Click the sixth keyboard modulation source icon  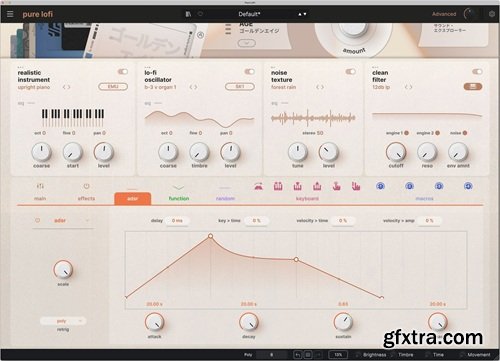(x=356, y=186)
